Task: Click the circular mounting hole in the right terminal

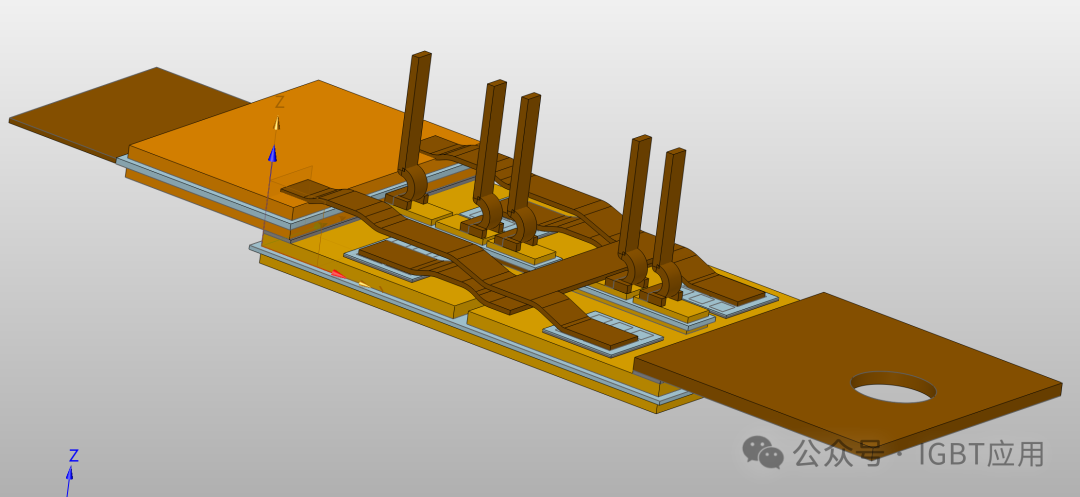Action: tap(893, 387)
